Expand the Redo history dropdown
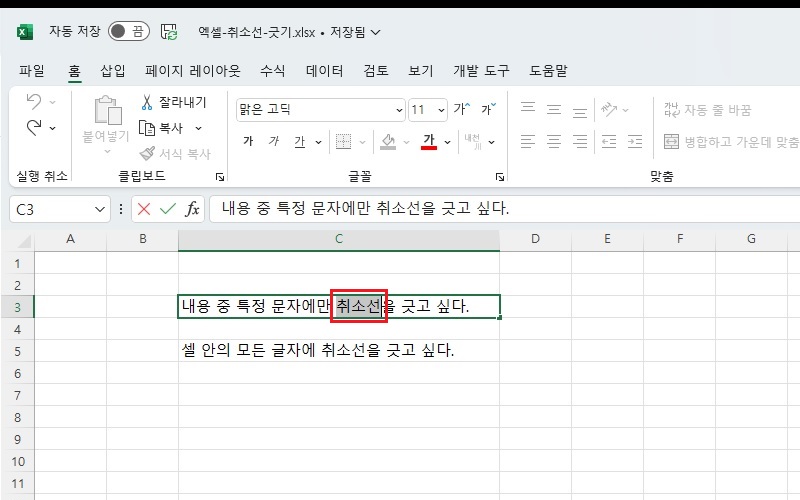This screenshot has width=800, height=500. [x=53, y=128]
